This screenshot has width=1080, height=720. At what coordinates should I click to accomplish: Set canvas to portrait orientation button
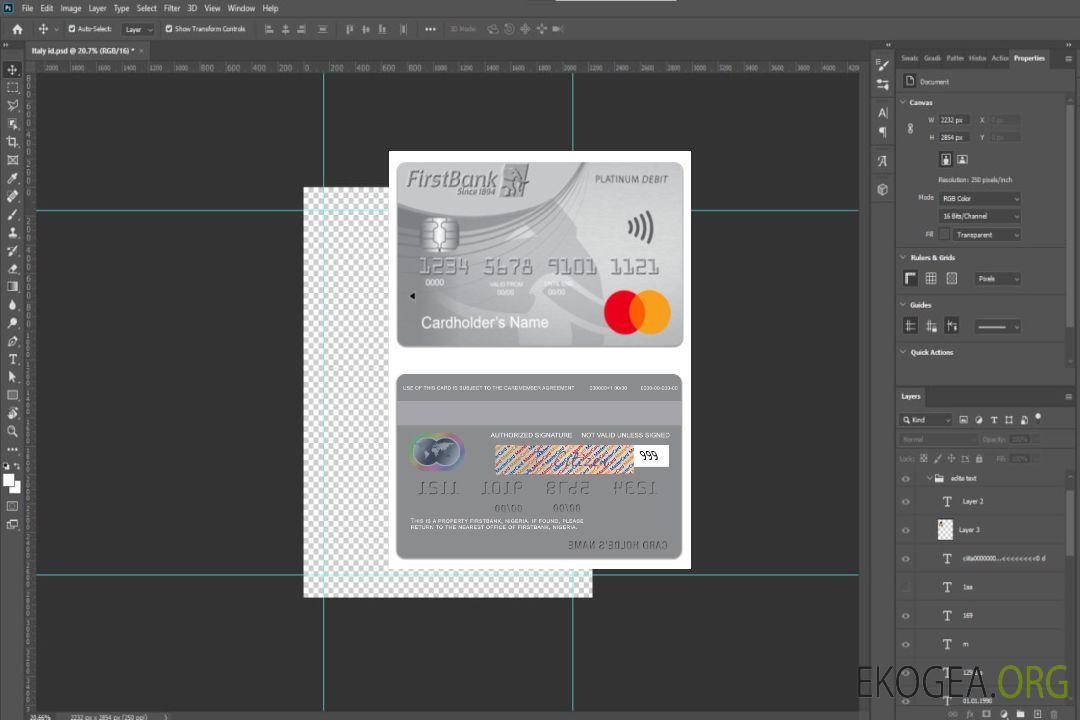tap(946, 160)
